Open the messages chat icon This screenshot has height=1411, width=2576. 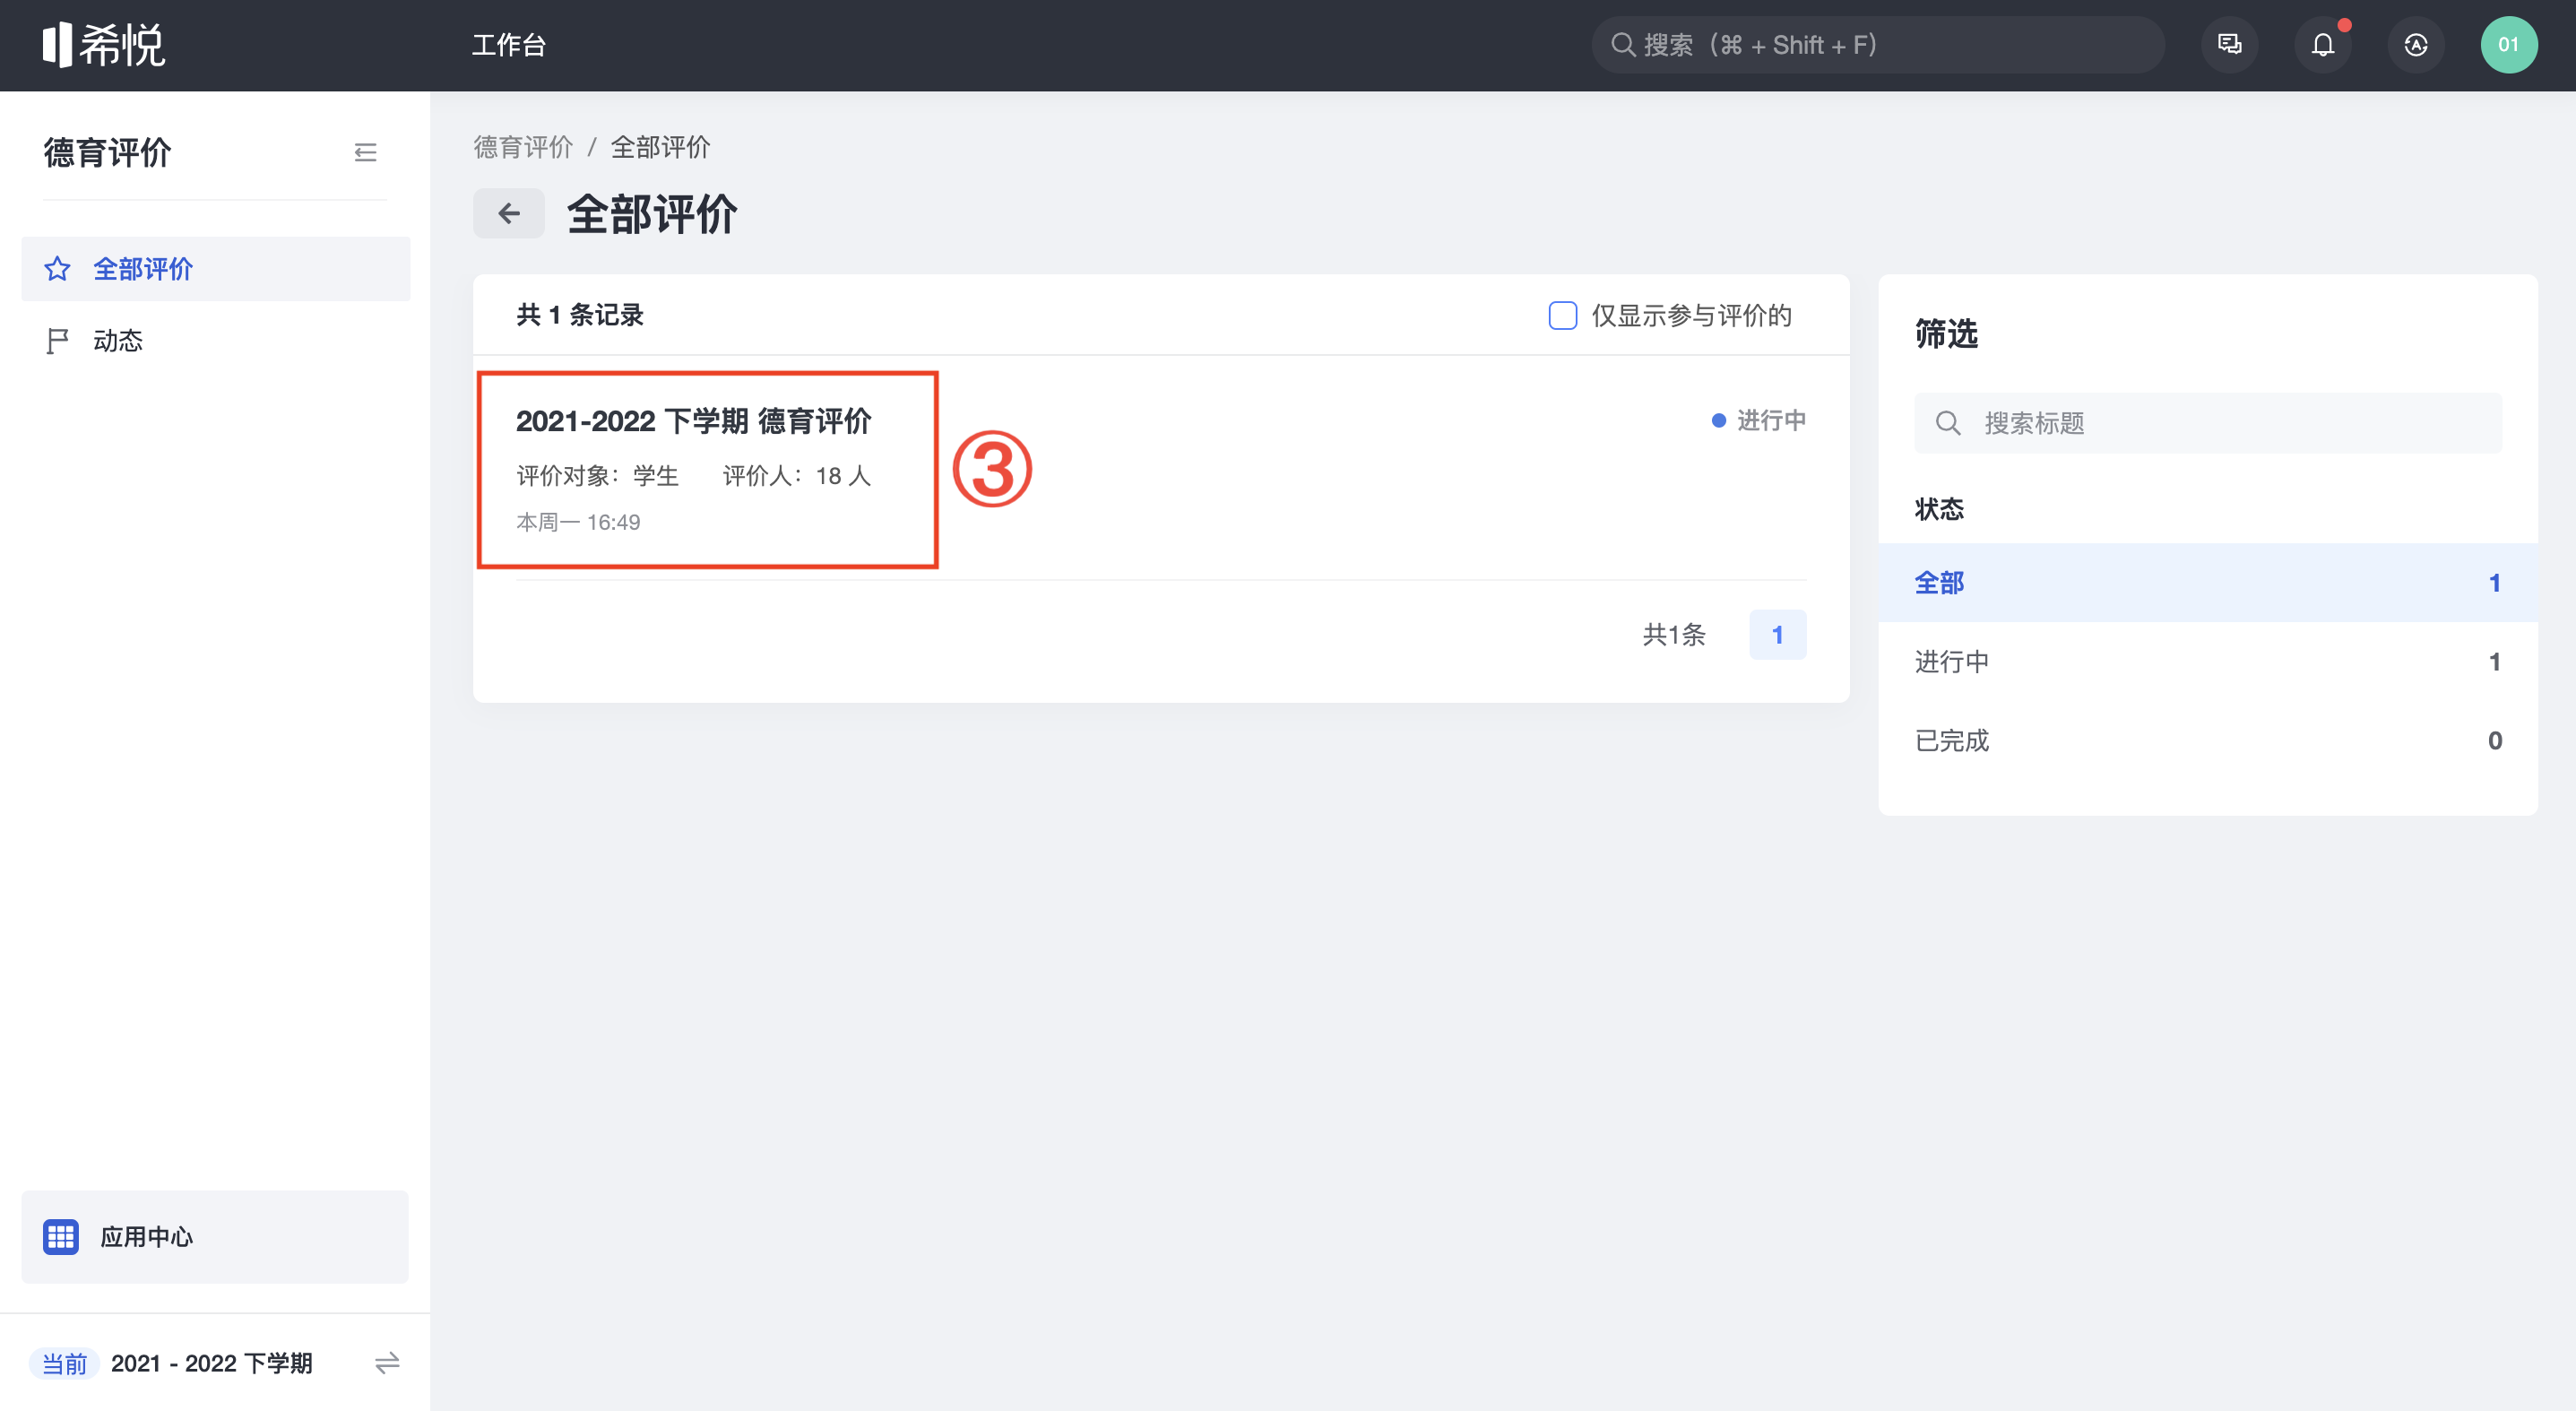(x=2229, y=45)
